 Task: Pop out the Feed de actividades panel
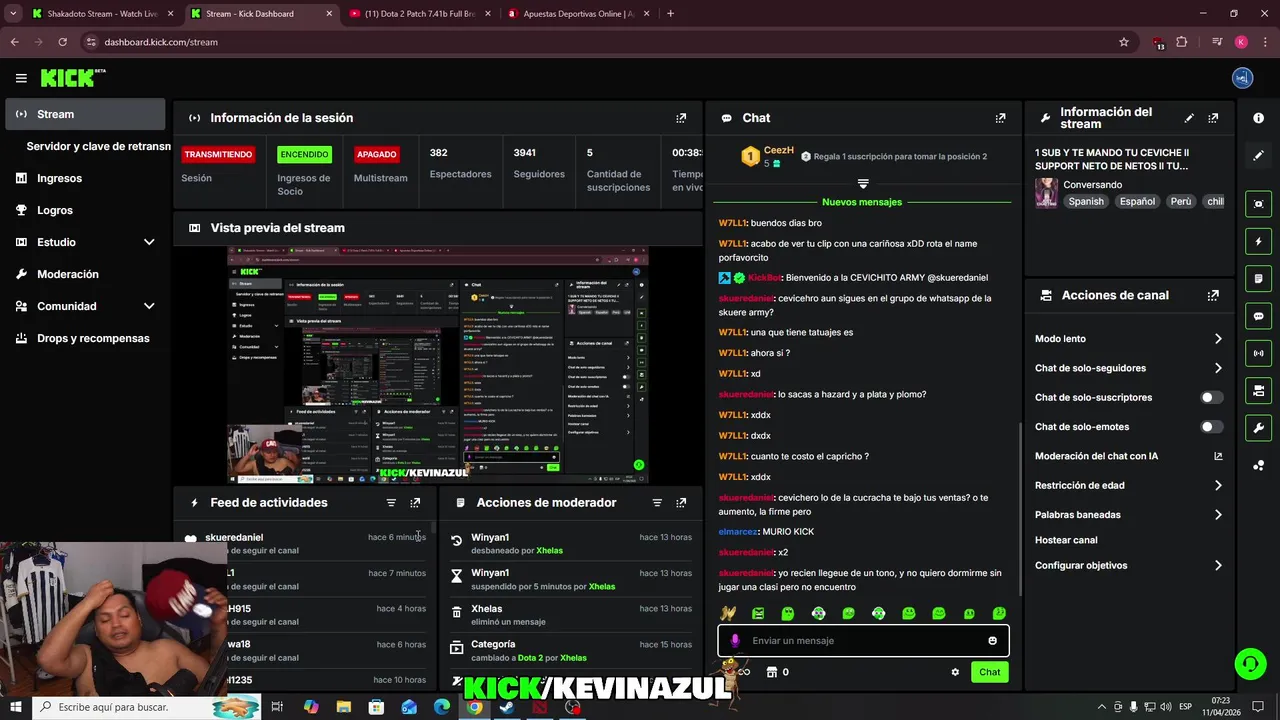415,503
